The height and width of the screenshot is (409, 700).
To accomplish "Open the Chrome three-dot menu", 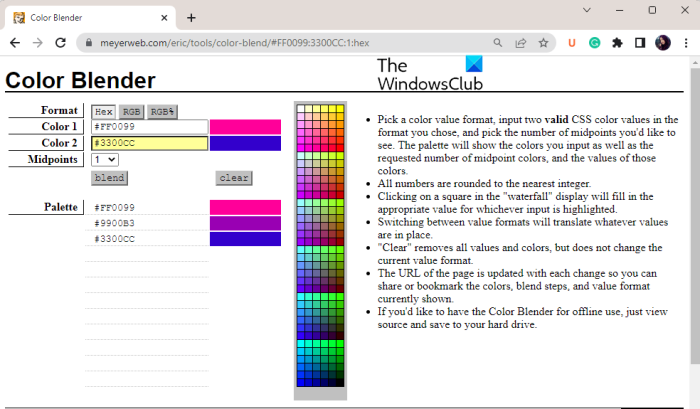I will (686, 43).
